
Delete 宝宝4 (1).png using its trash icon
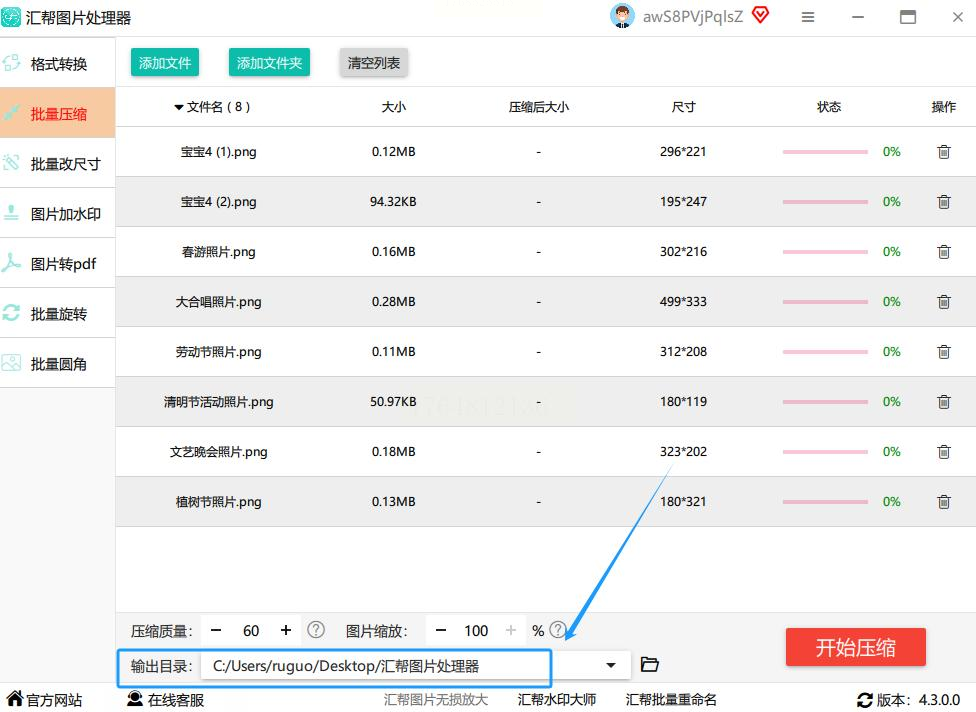943,152
